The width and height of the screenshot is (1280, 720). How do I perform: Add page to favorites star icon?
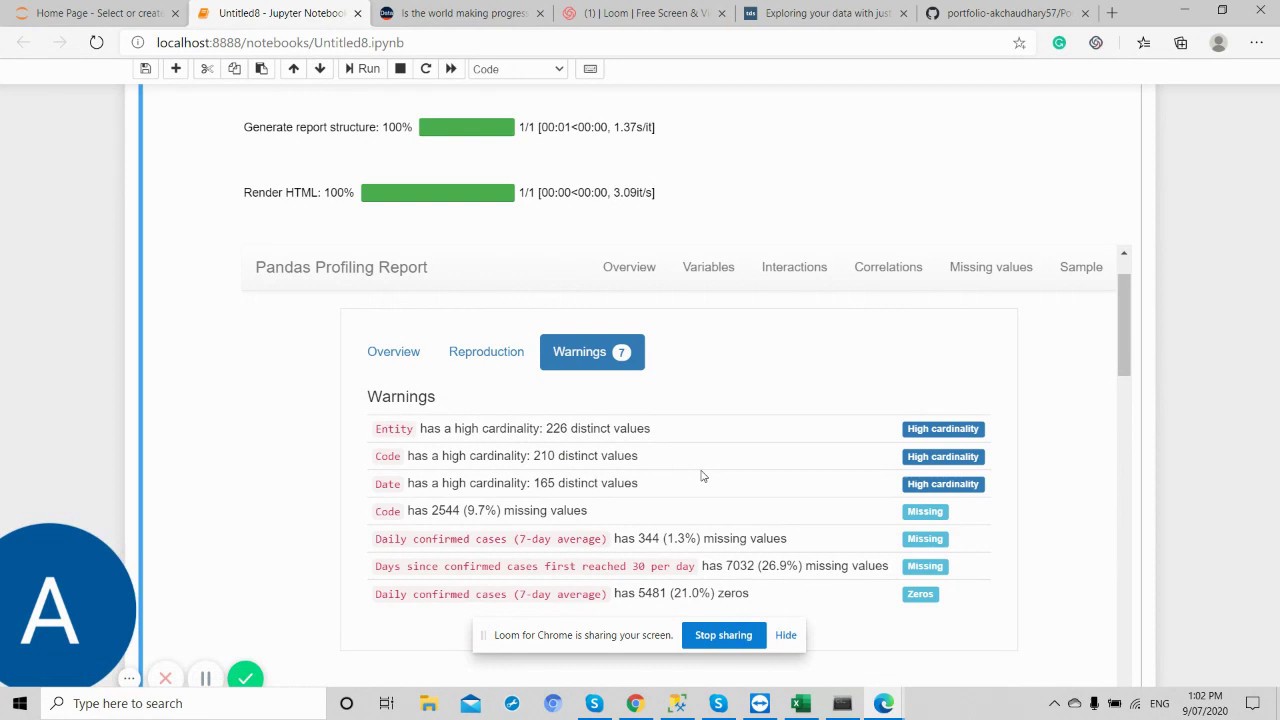1019,43
